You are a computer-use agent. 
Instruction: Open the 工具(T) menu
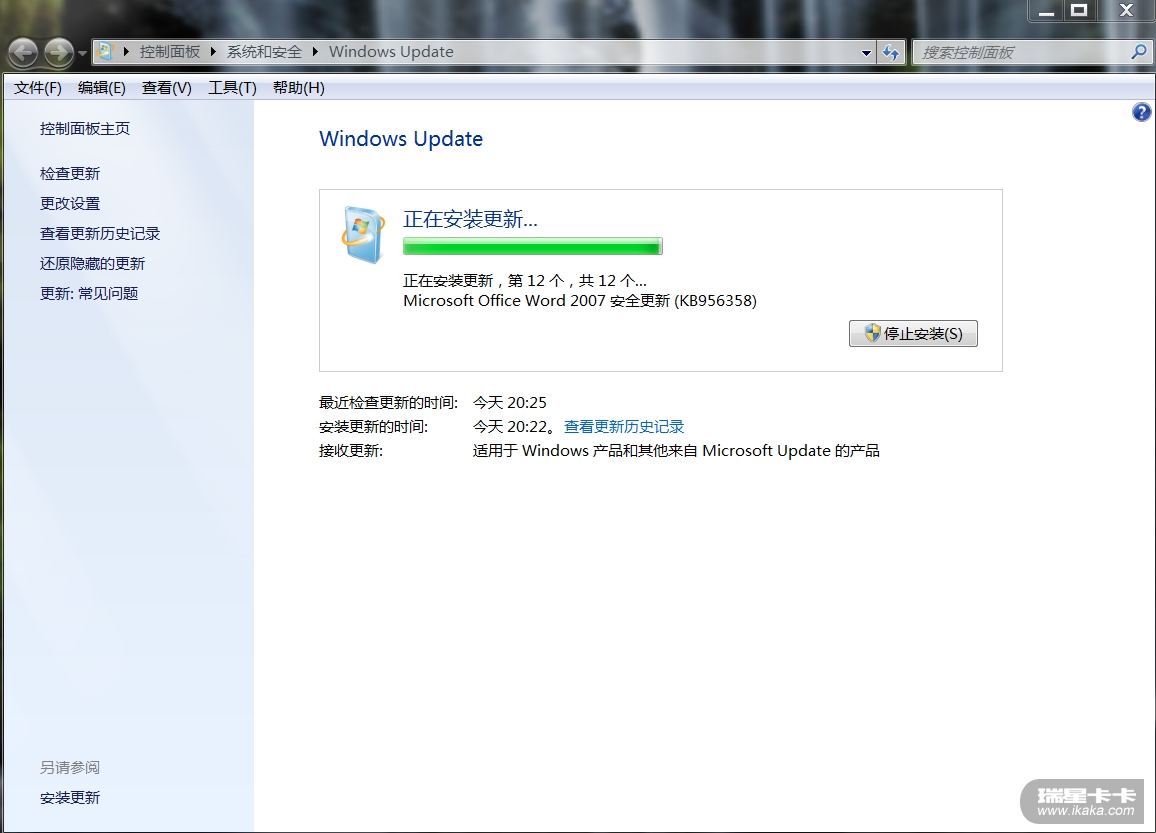(232, 88)
